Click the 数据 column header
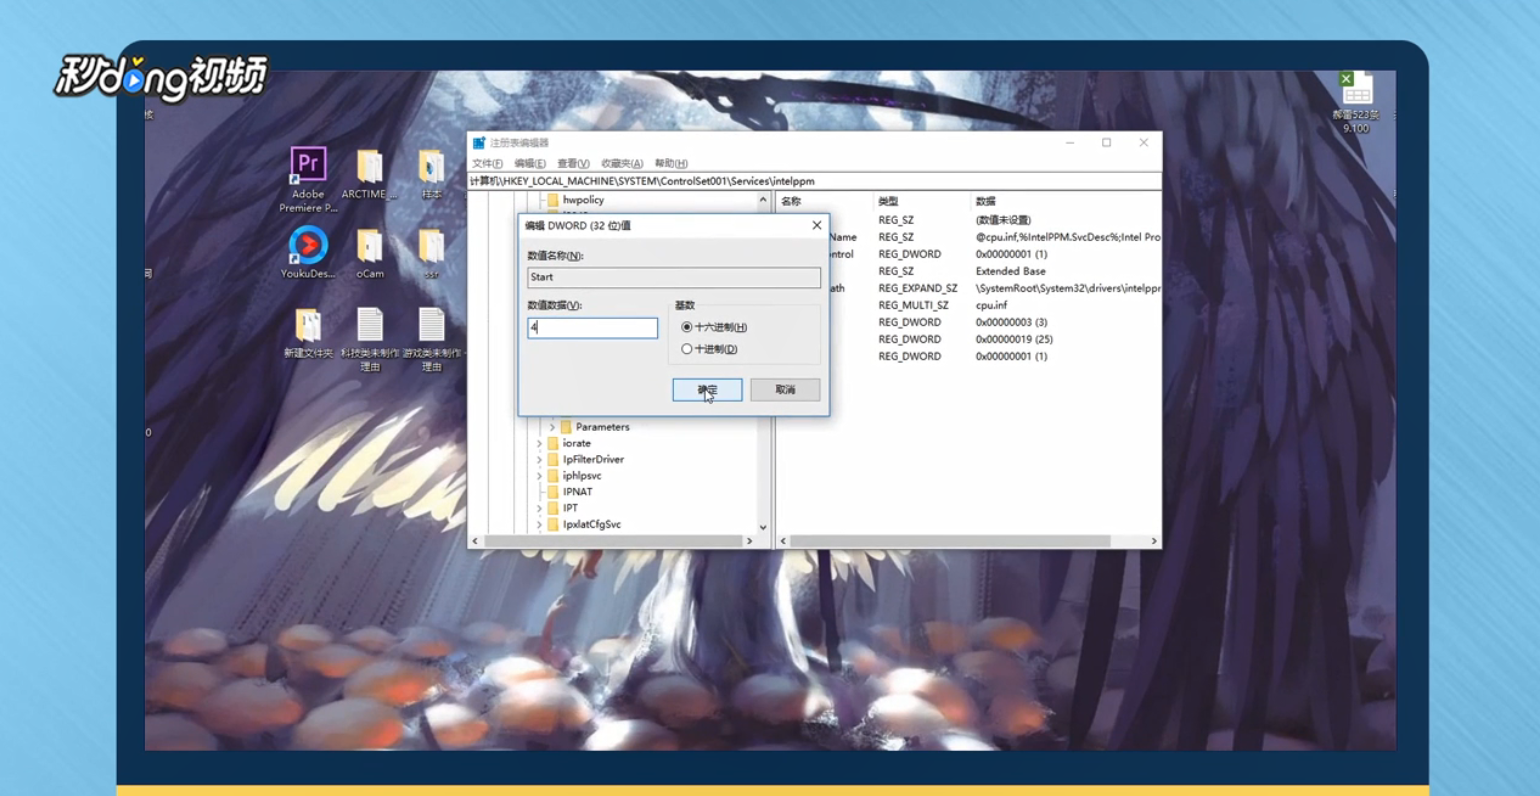Viewport: 1540px width, 796px height. [985, 201]
